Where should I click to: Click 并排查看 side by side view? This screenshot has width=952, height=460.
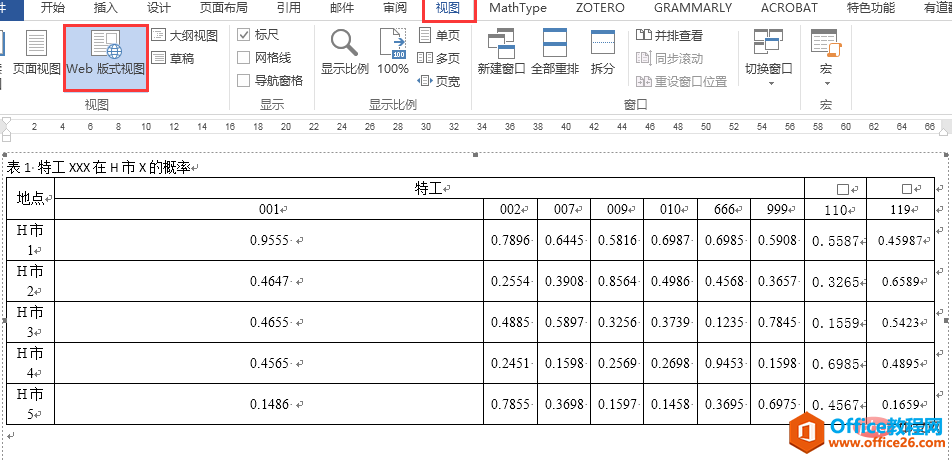pyautogui.click(x=670, y=36)
